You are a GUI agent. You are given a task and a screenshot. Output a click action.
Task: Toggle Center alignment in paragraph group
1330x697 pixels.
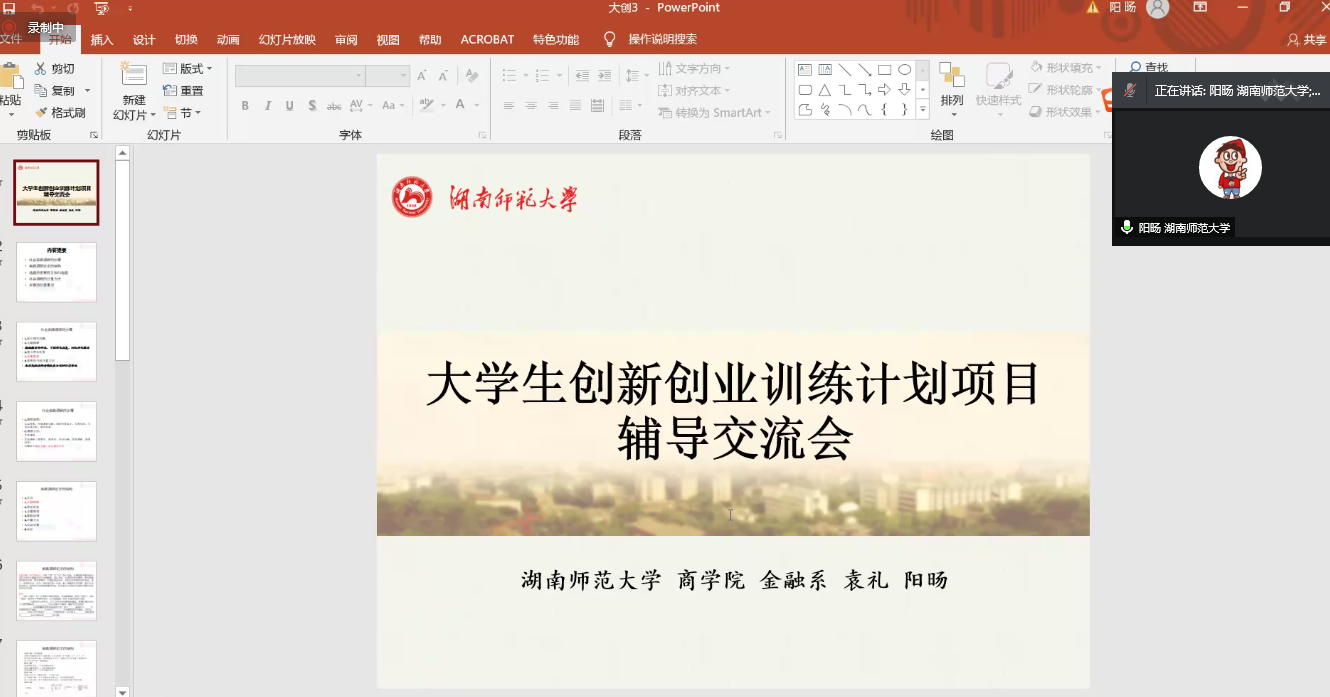point(531,105)
